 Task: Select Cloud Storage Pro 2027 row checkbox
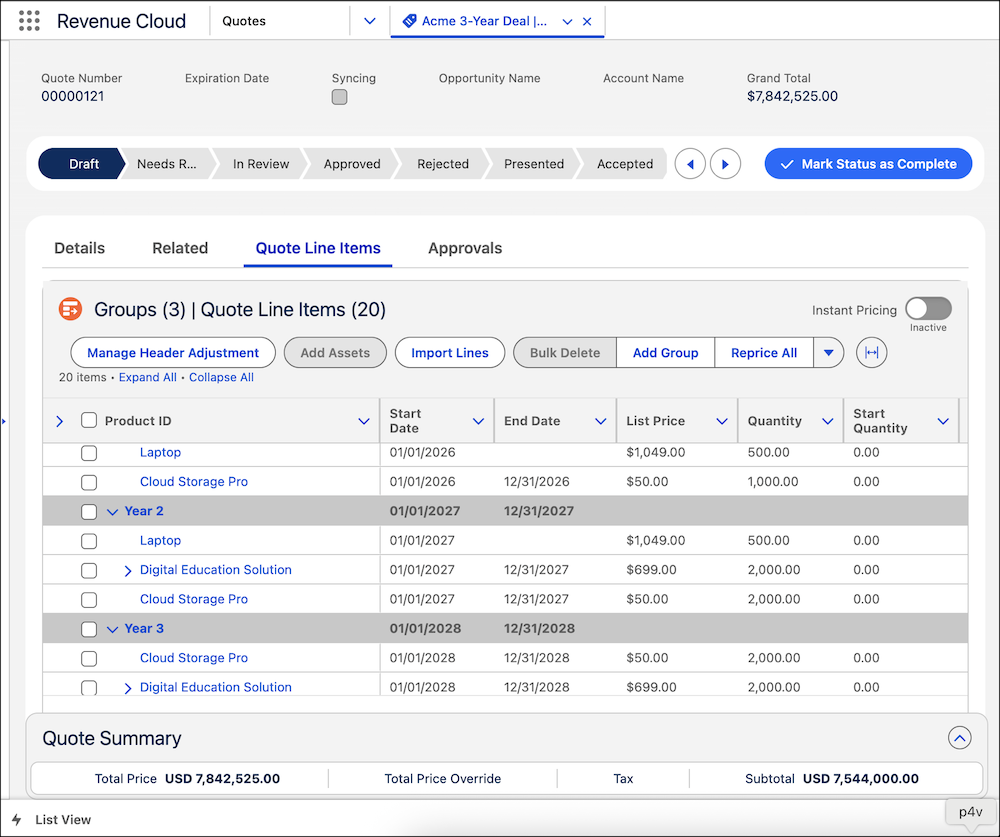click(x=89, y=600)
